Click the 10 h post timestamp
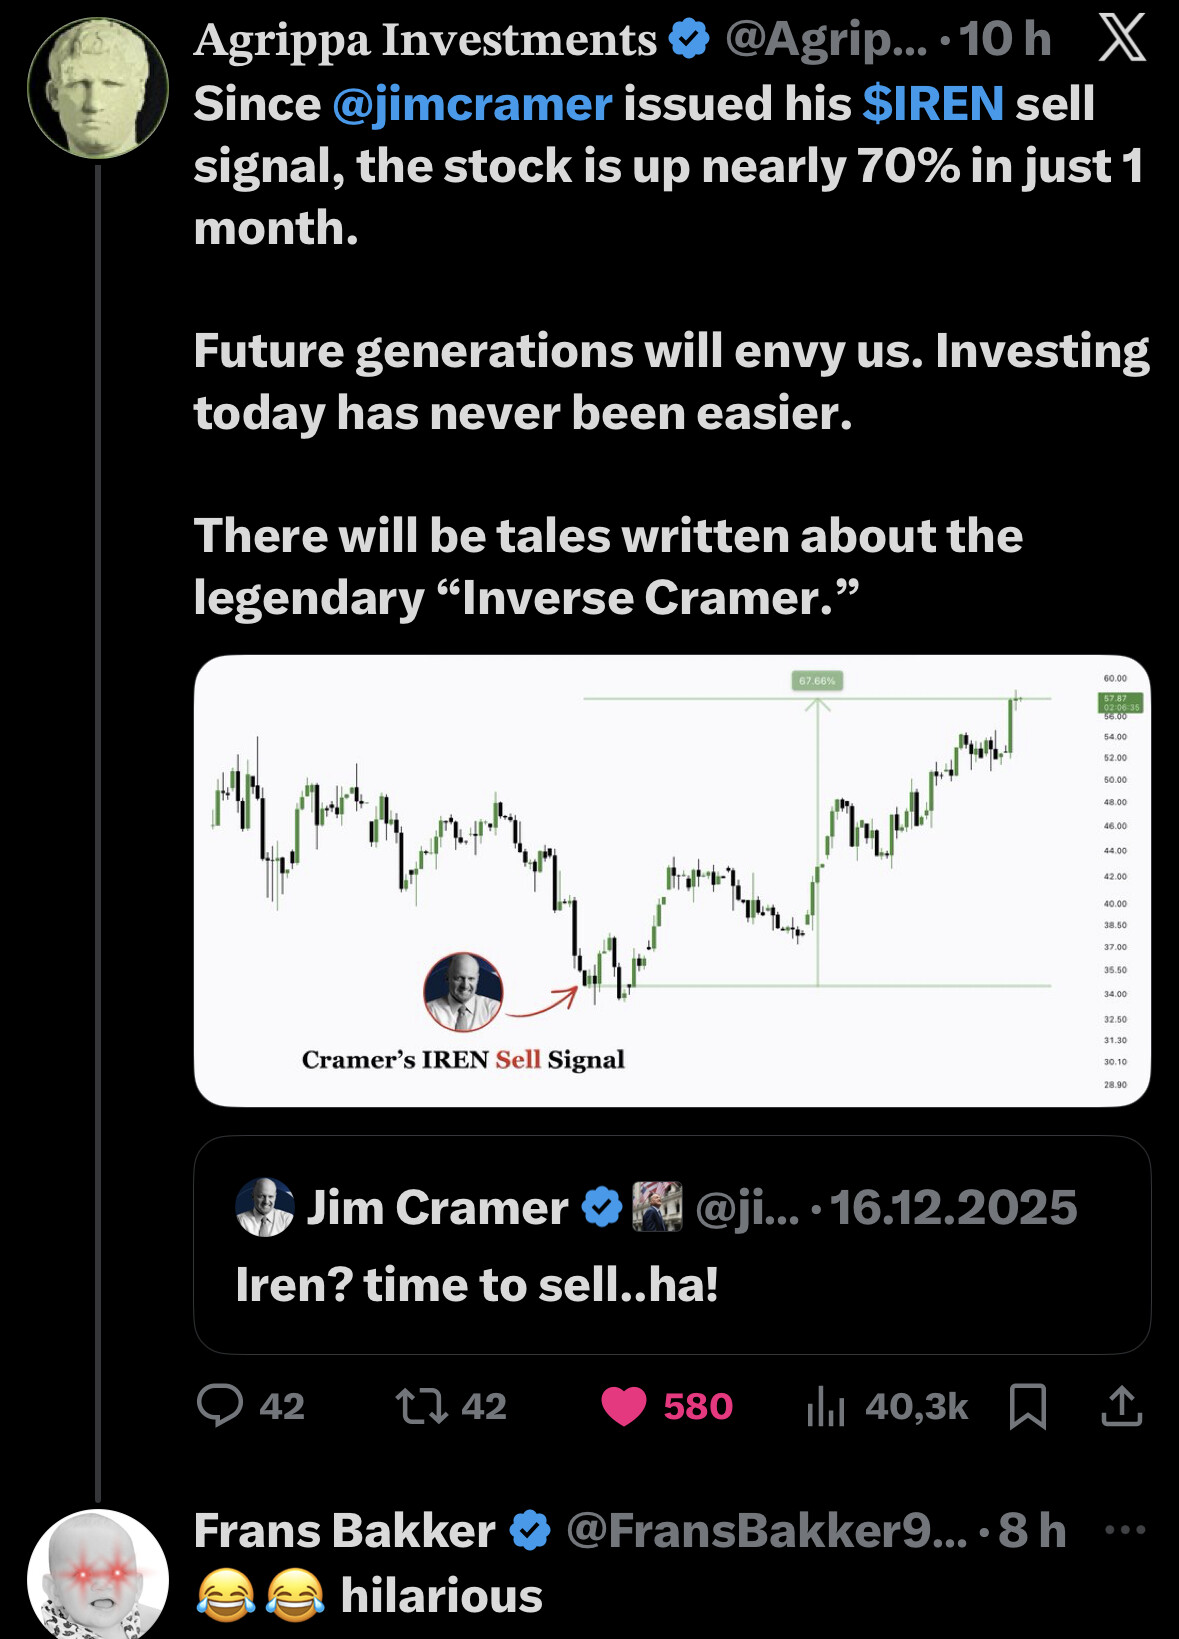Image resolution: width=1179 pixels, height=1639 pixels. [1005, 40]
